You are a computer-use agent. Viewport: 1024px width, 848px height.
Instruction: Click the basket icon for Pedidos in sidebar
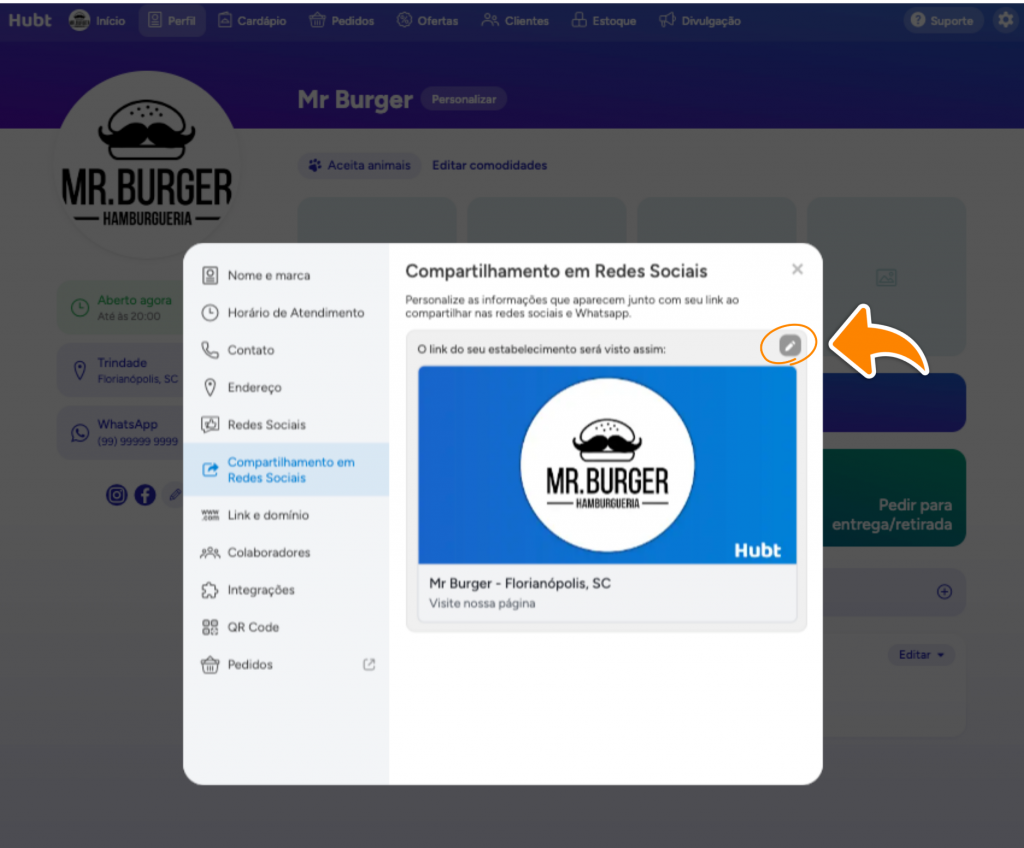[210, 664]
